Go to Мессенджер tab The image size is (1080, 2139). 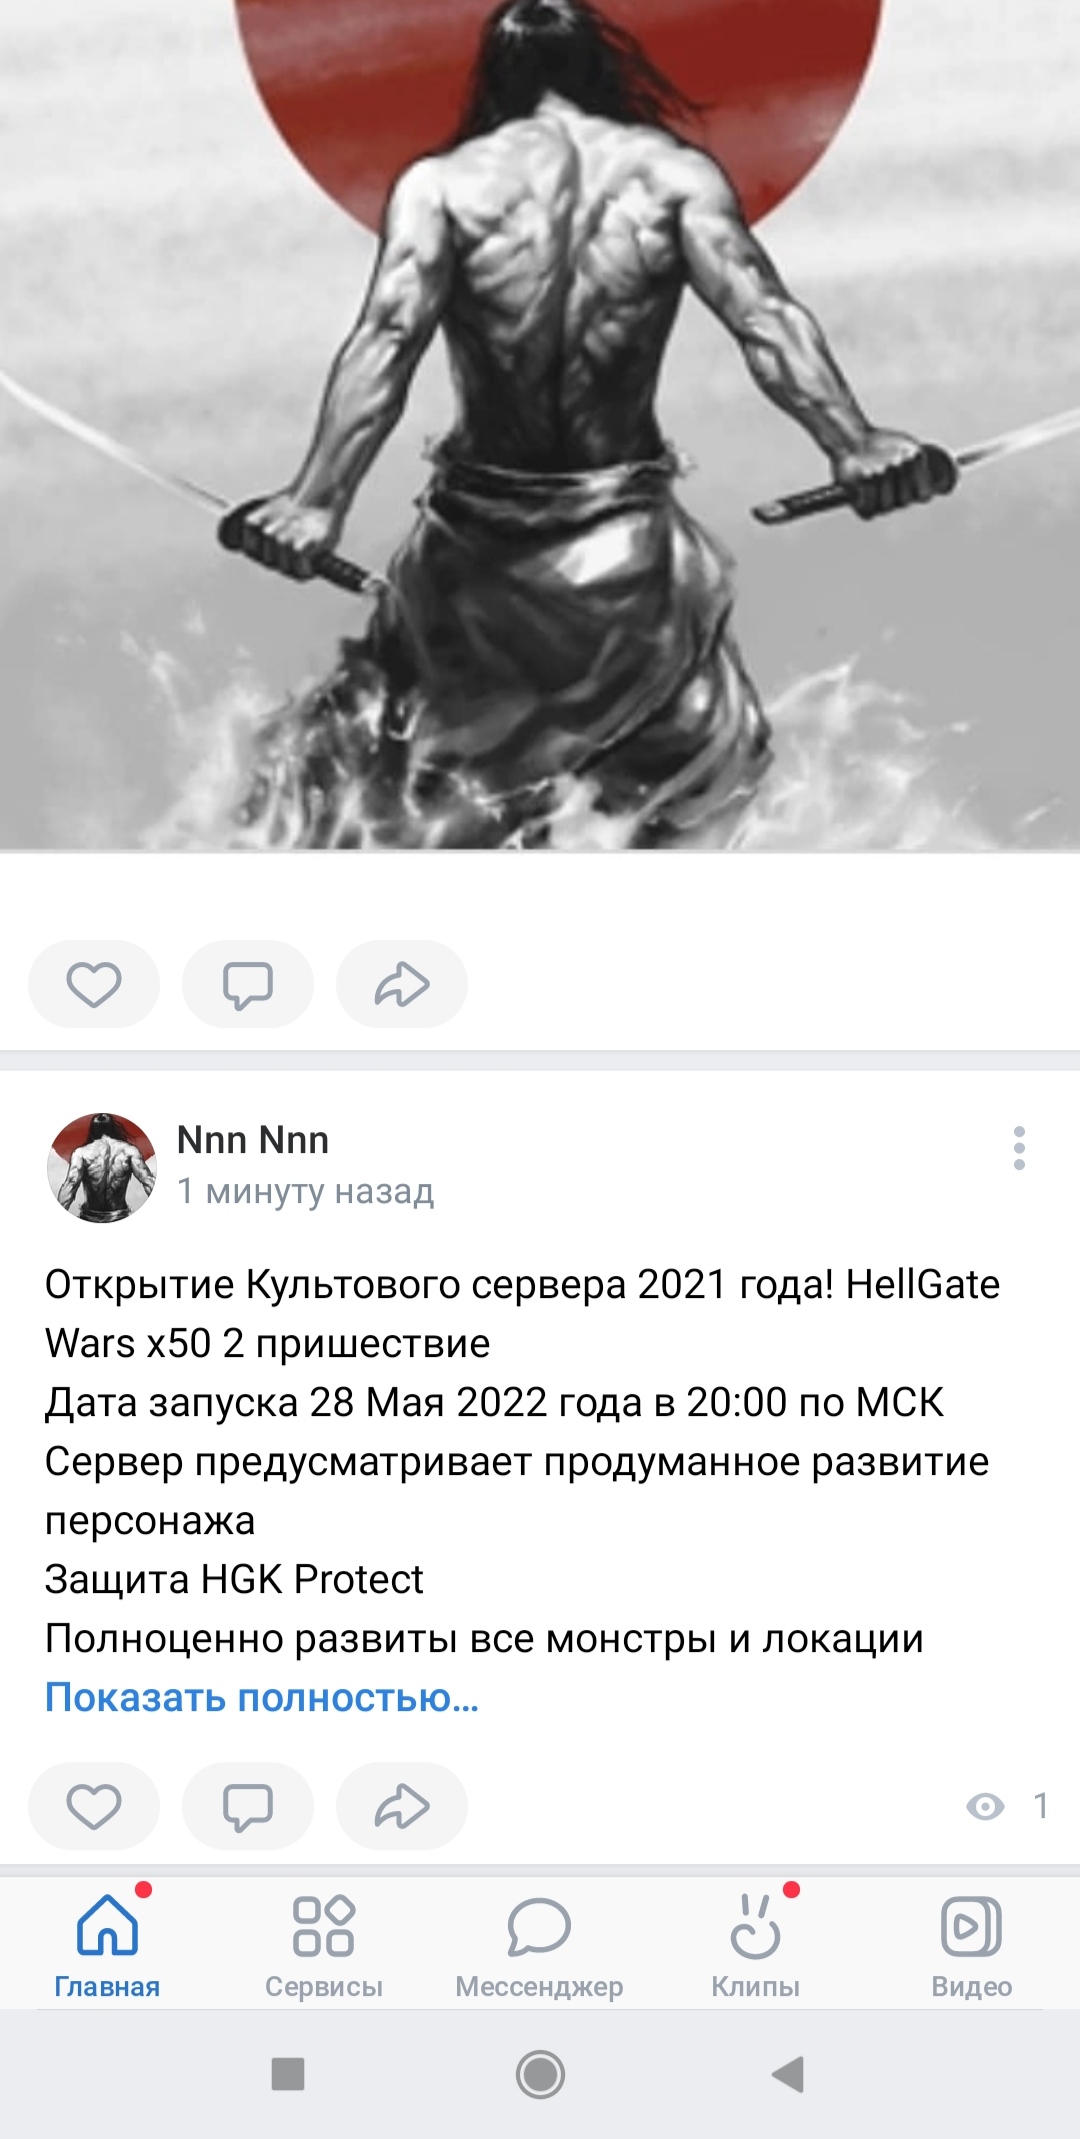(539, 1944)
